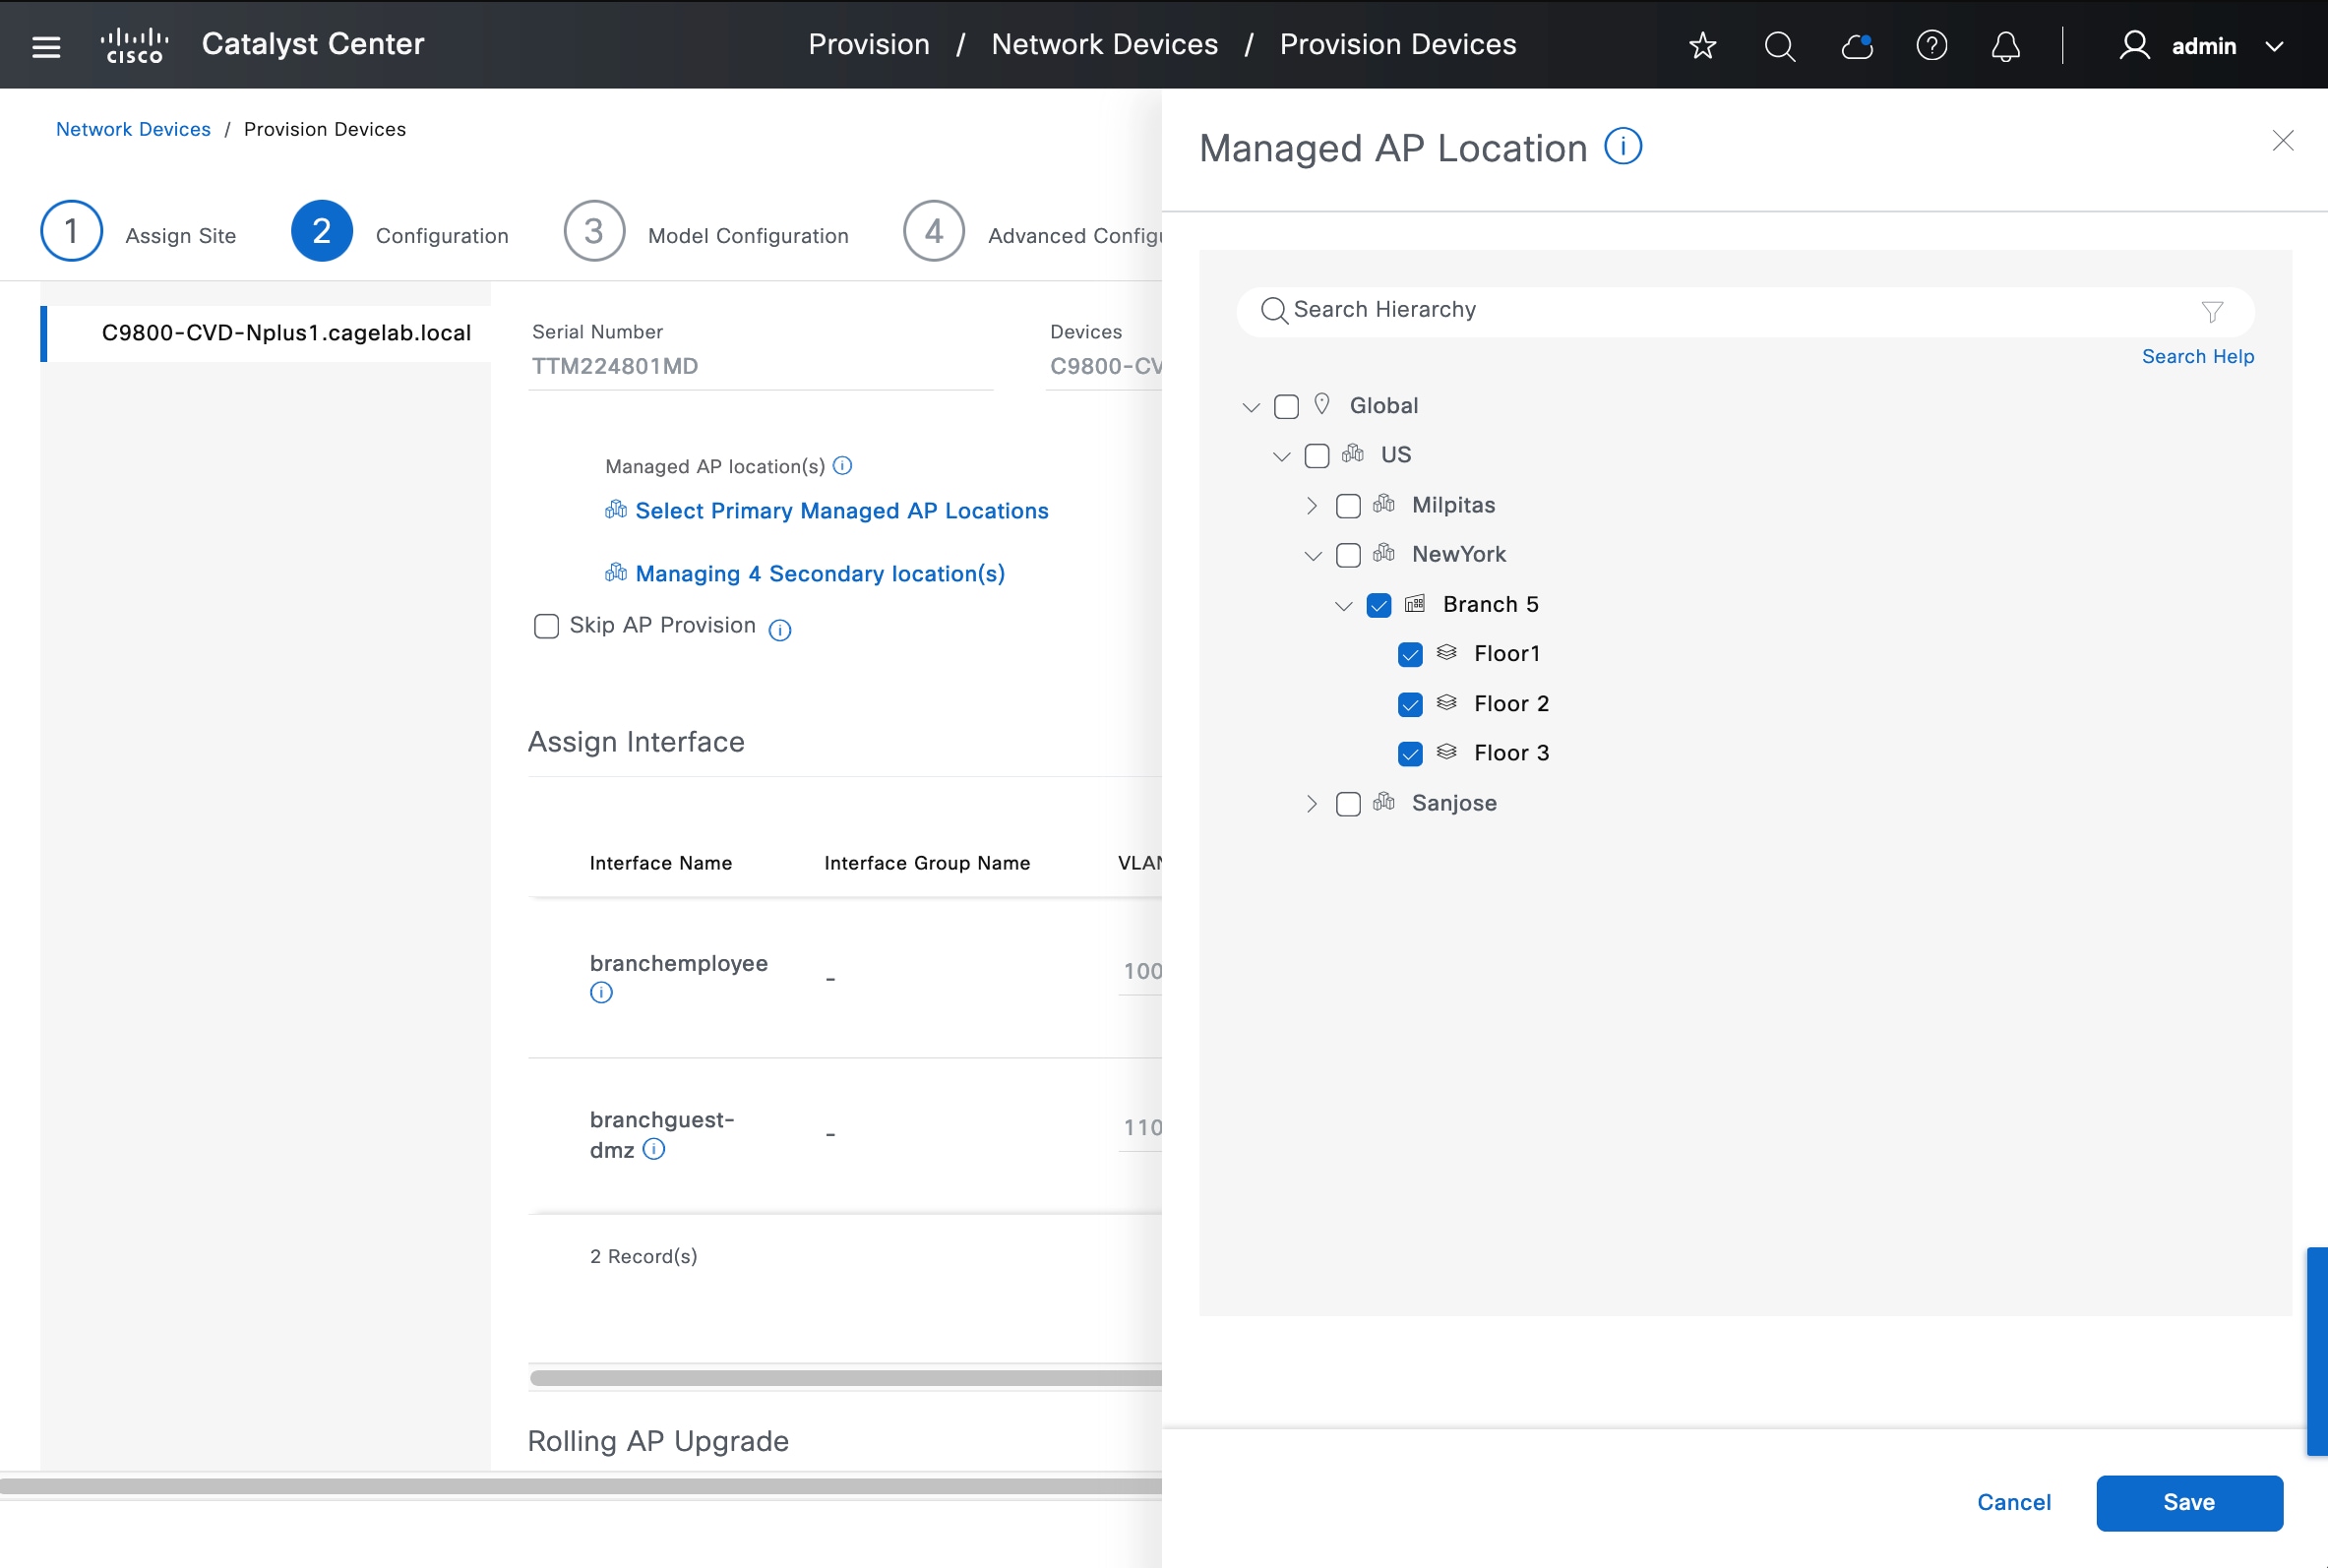This screenshot has height=1568, width=2328.
Task: Open Managing 4 Secondary location(s) link
Action: coord(819,574)
